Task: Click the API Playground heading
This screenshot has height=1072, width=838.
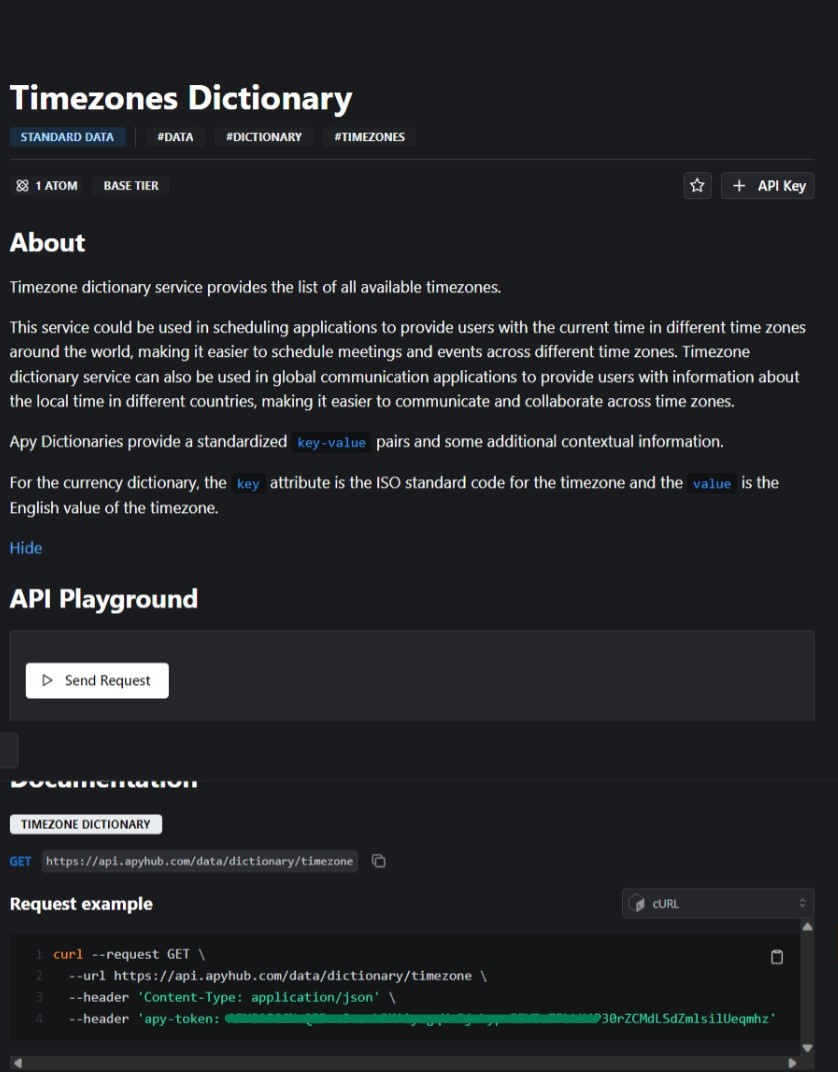Action: pos(104,599)
